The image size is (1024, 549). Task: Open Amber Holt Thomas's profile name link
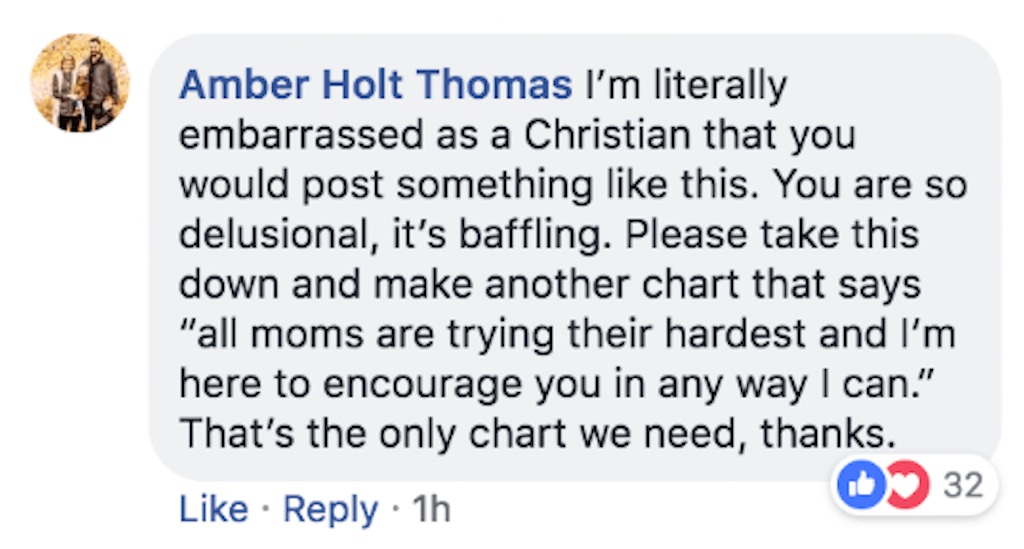tap(375, 86)
